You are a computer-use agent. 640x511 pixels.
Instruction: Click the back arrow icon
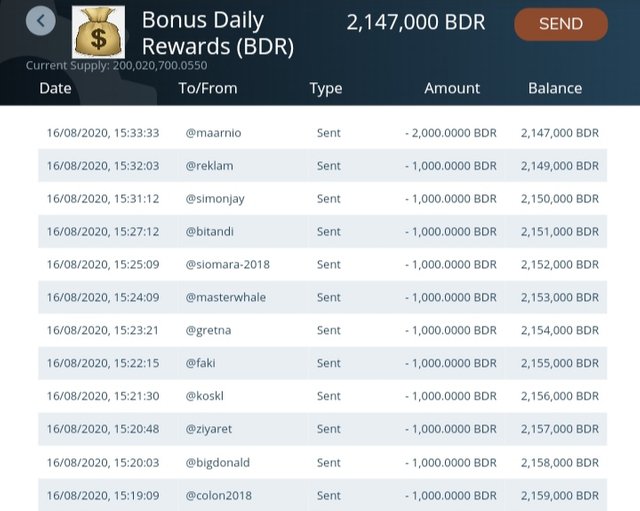pos(40,21)
